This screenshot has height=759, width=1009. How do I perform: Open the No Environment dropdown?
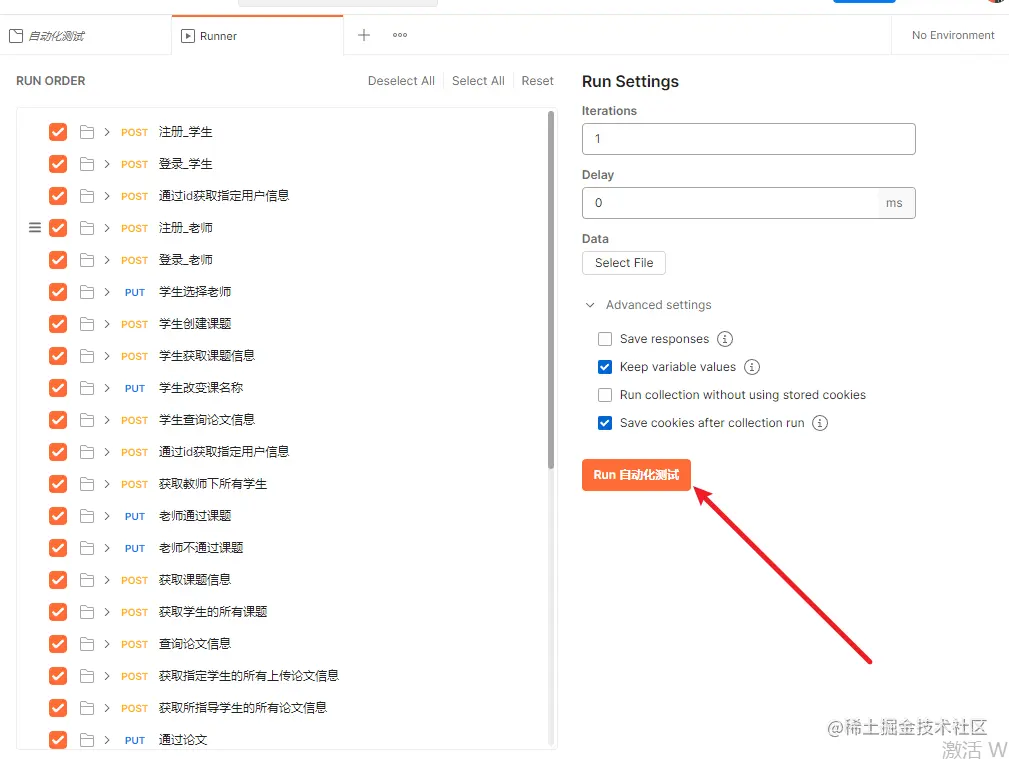953,35
